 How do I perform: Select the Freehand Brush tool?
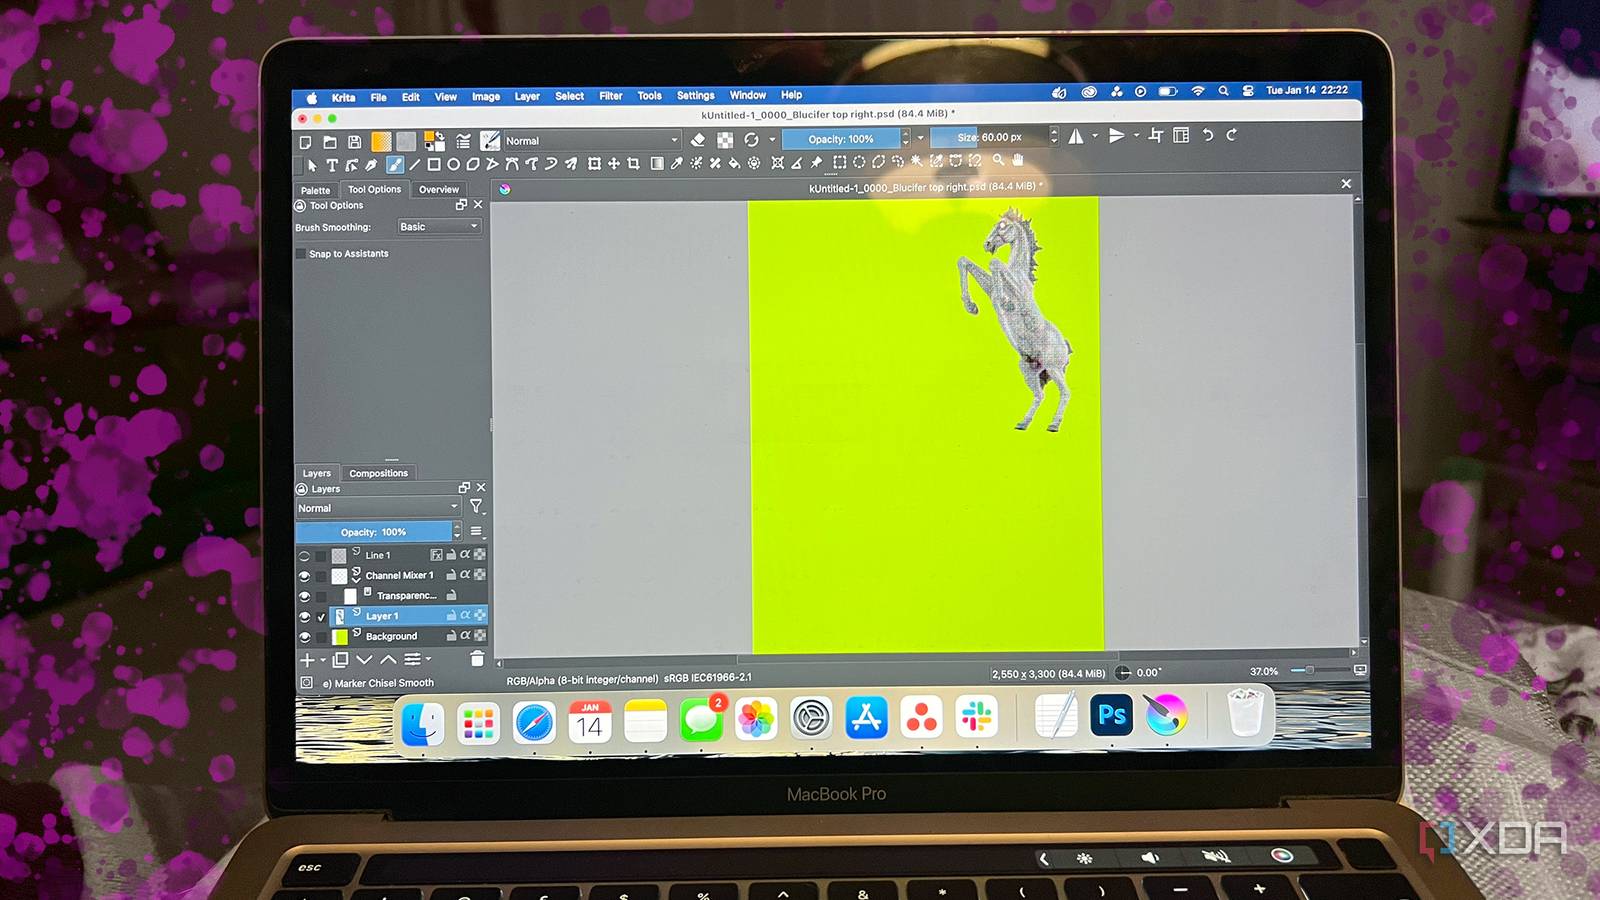(x=395, y=165)
